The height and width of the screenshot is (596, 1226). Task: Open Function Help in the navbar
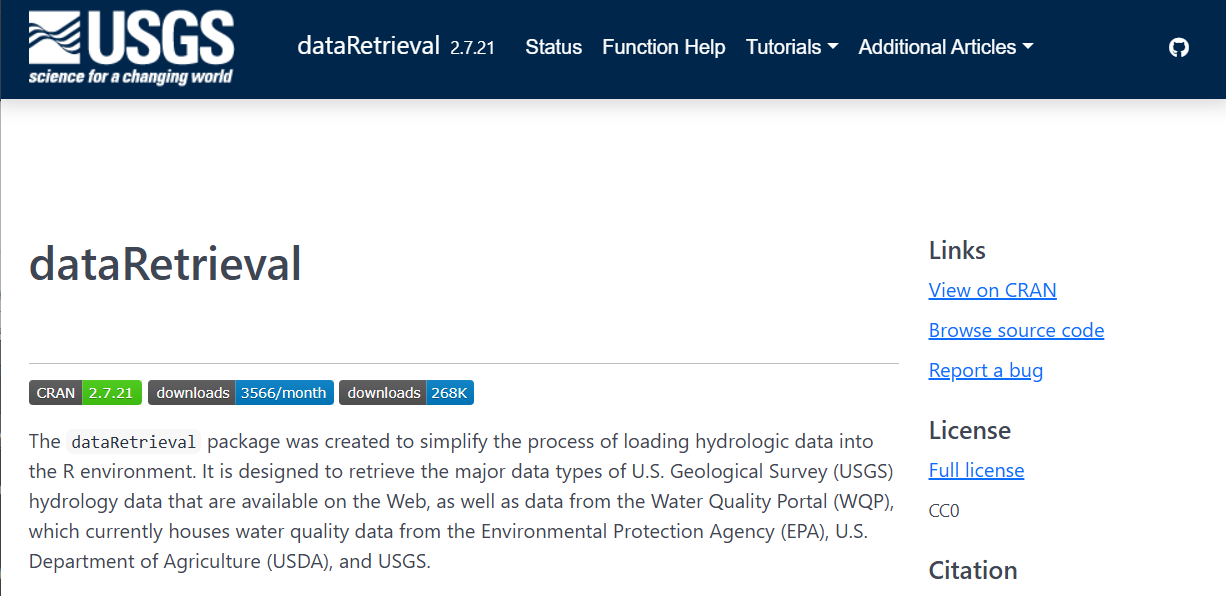(x=664, y=47)
